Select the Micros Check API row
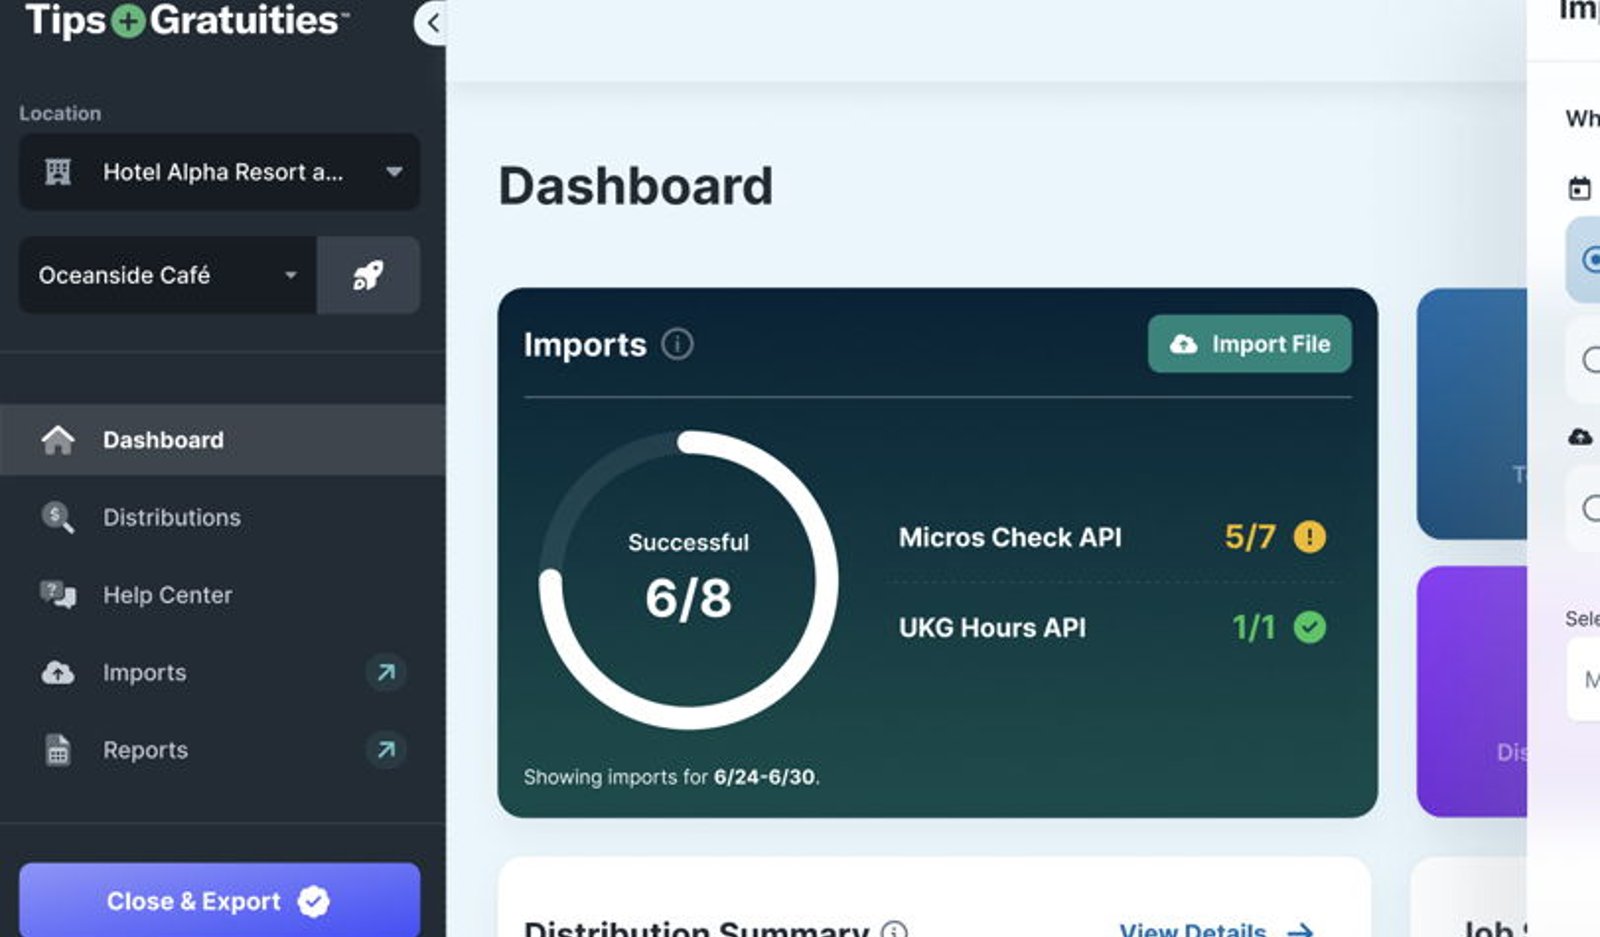Screen dimensions: 1600x937 tap(1112, 537)
